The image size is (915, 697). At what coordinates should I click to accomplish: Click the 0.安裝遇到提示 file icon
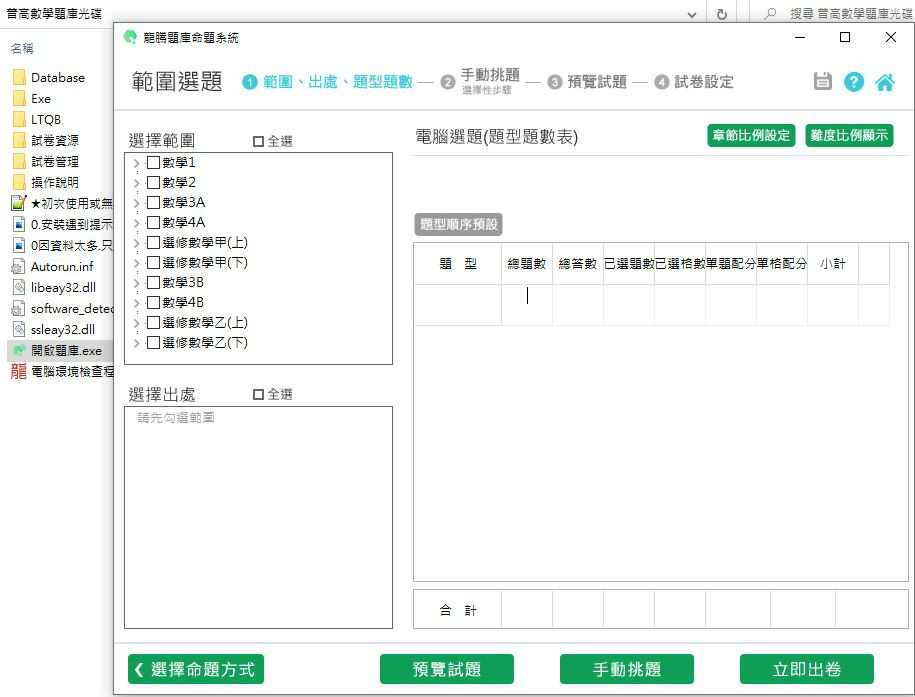tap(19, 224)
